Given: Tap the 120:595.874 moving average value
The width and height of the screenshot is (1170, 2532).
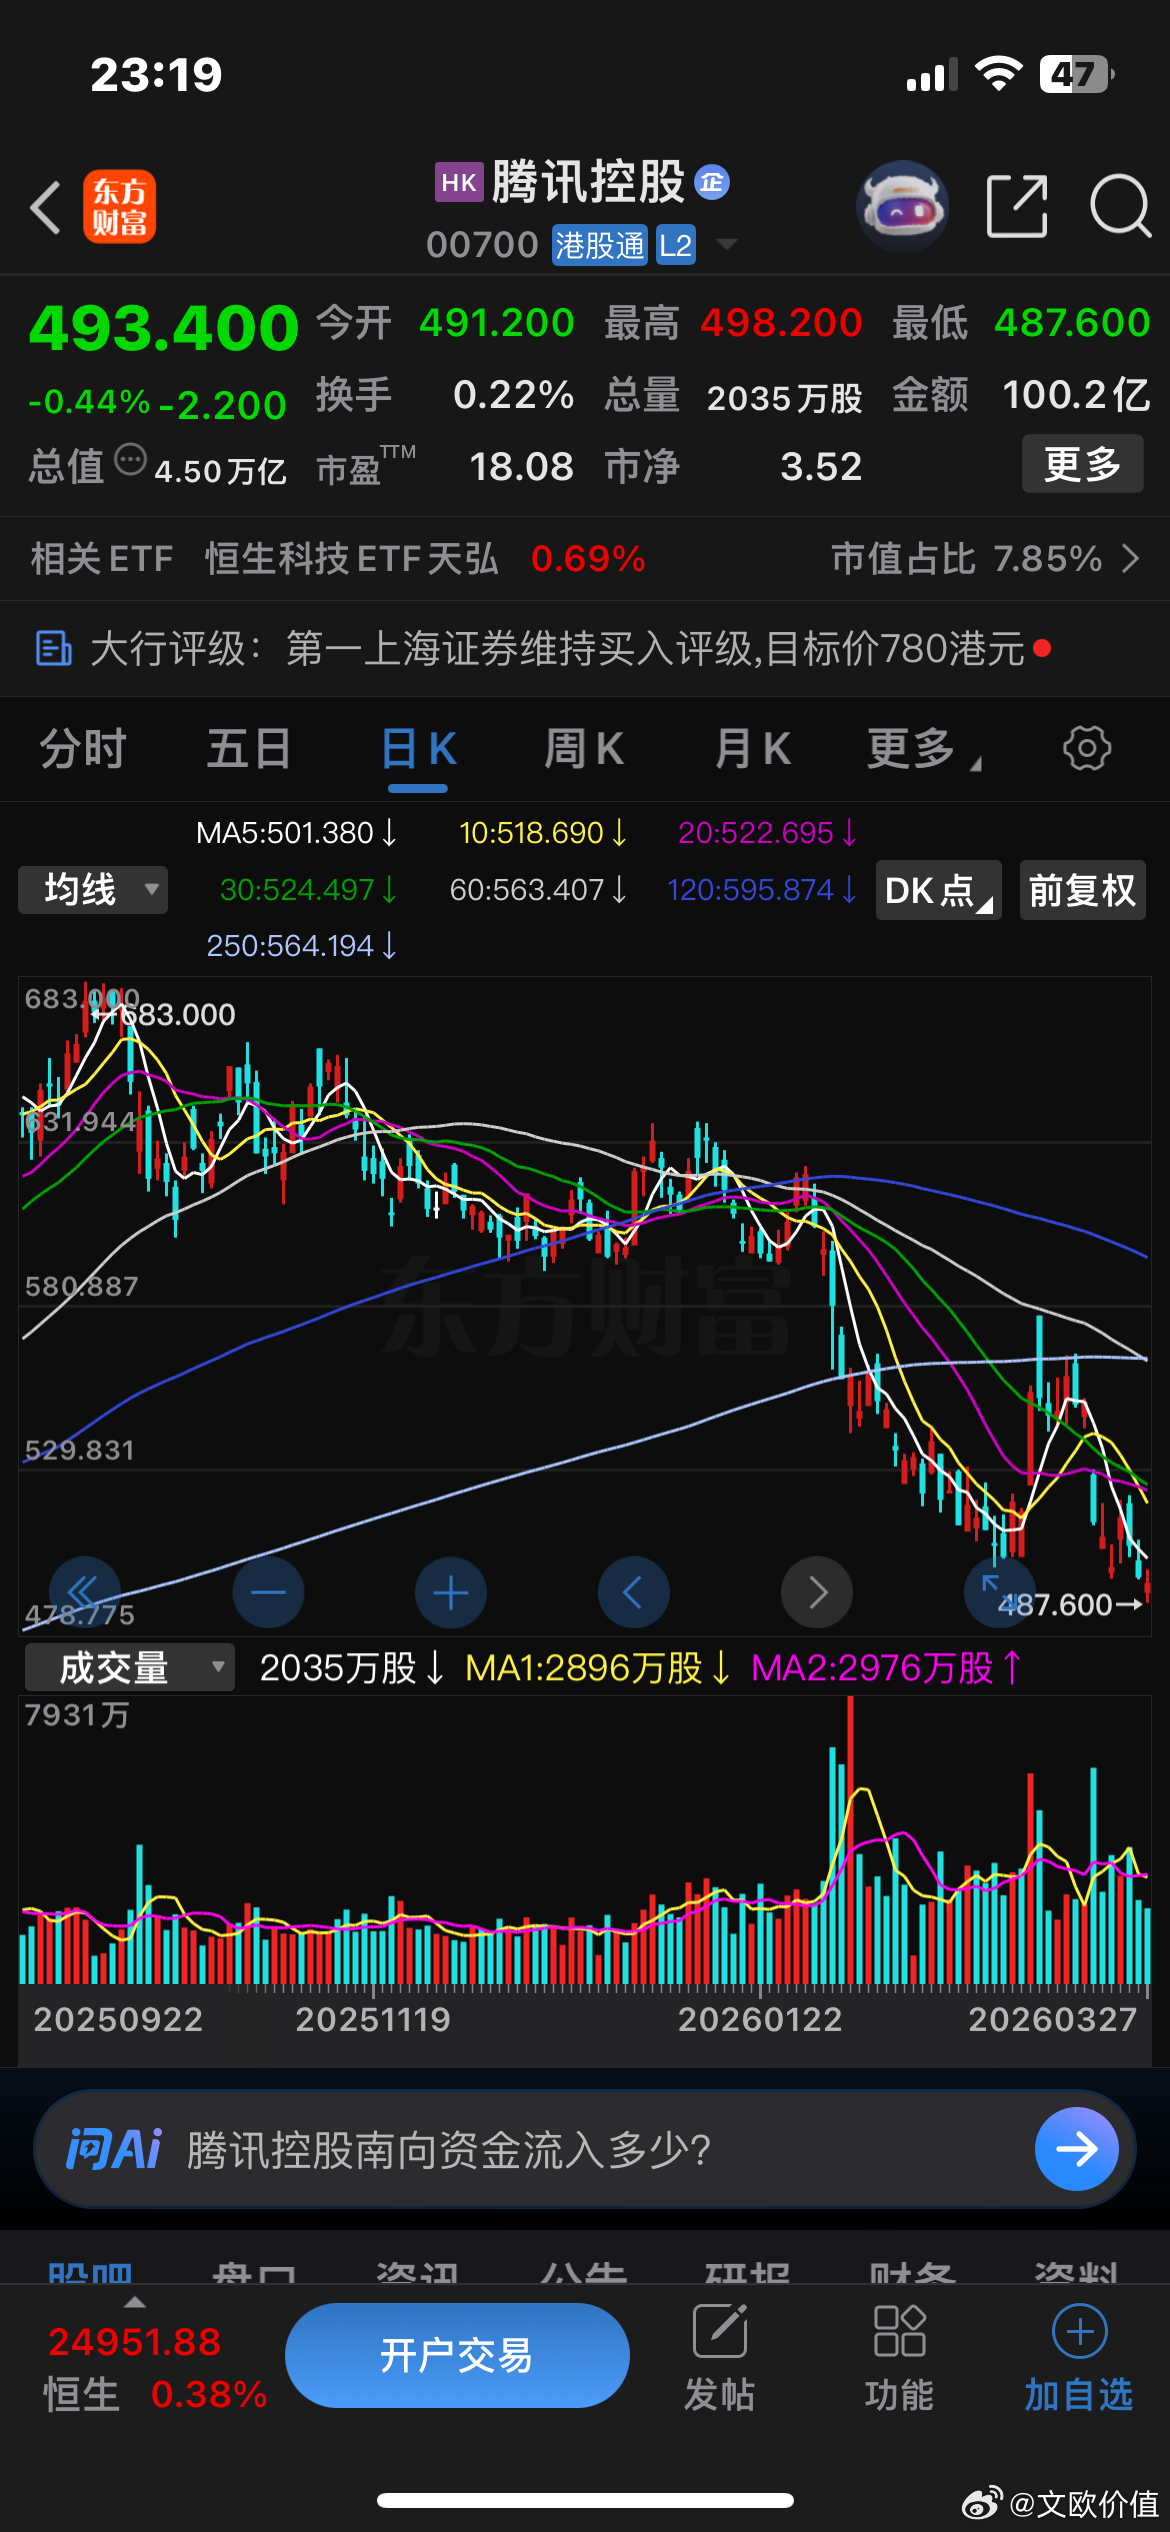Looking at the screenshot, I should [x=762, y=889].
